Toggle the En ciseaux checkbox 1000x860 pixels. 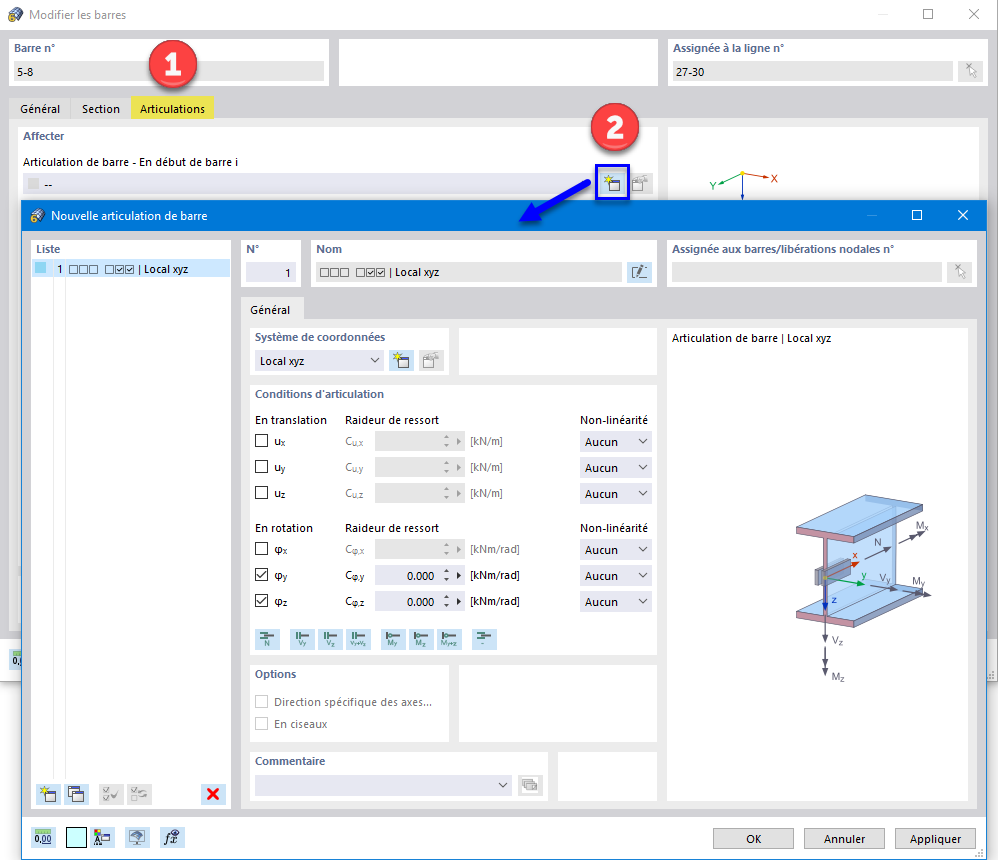pyautogui.click(x=261, y=723)
